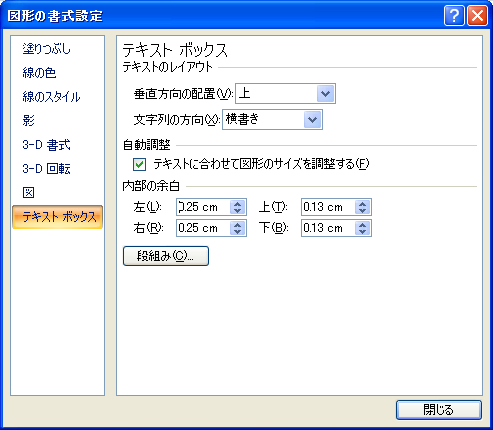Click the 閉じる button
This screenshot has height=430, width=493.
point(439,410)
